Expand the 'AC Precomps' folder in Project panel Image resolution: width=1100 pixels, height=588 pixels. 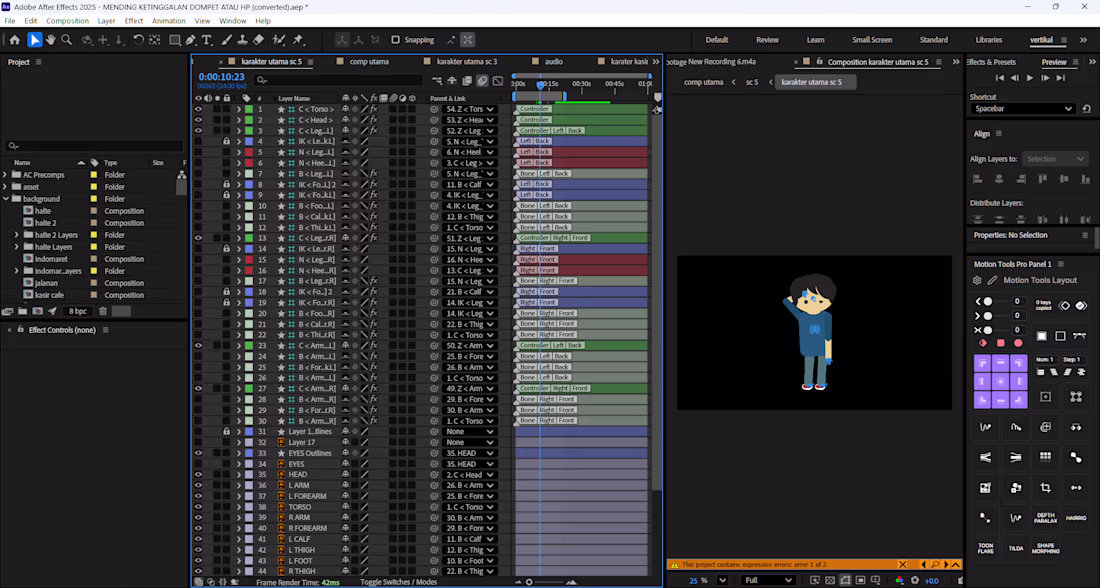pyautogui.click(x=5, y=175)
